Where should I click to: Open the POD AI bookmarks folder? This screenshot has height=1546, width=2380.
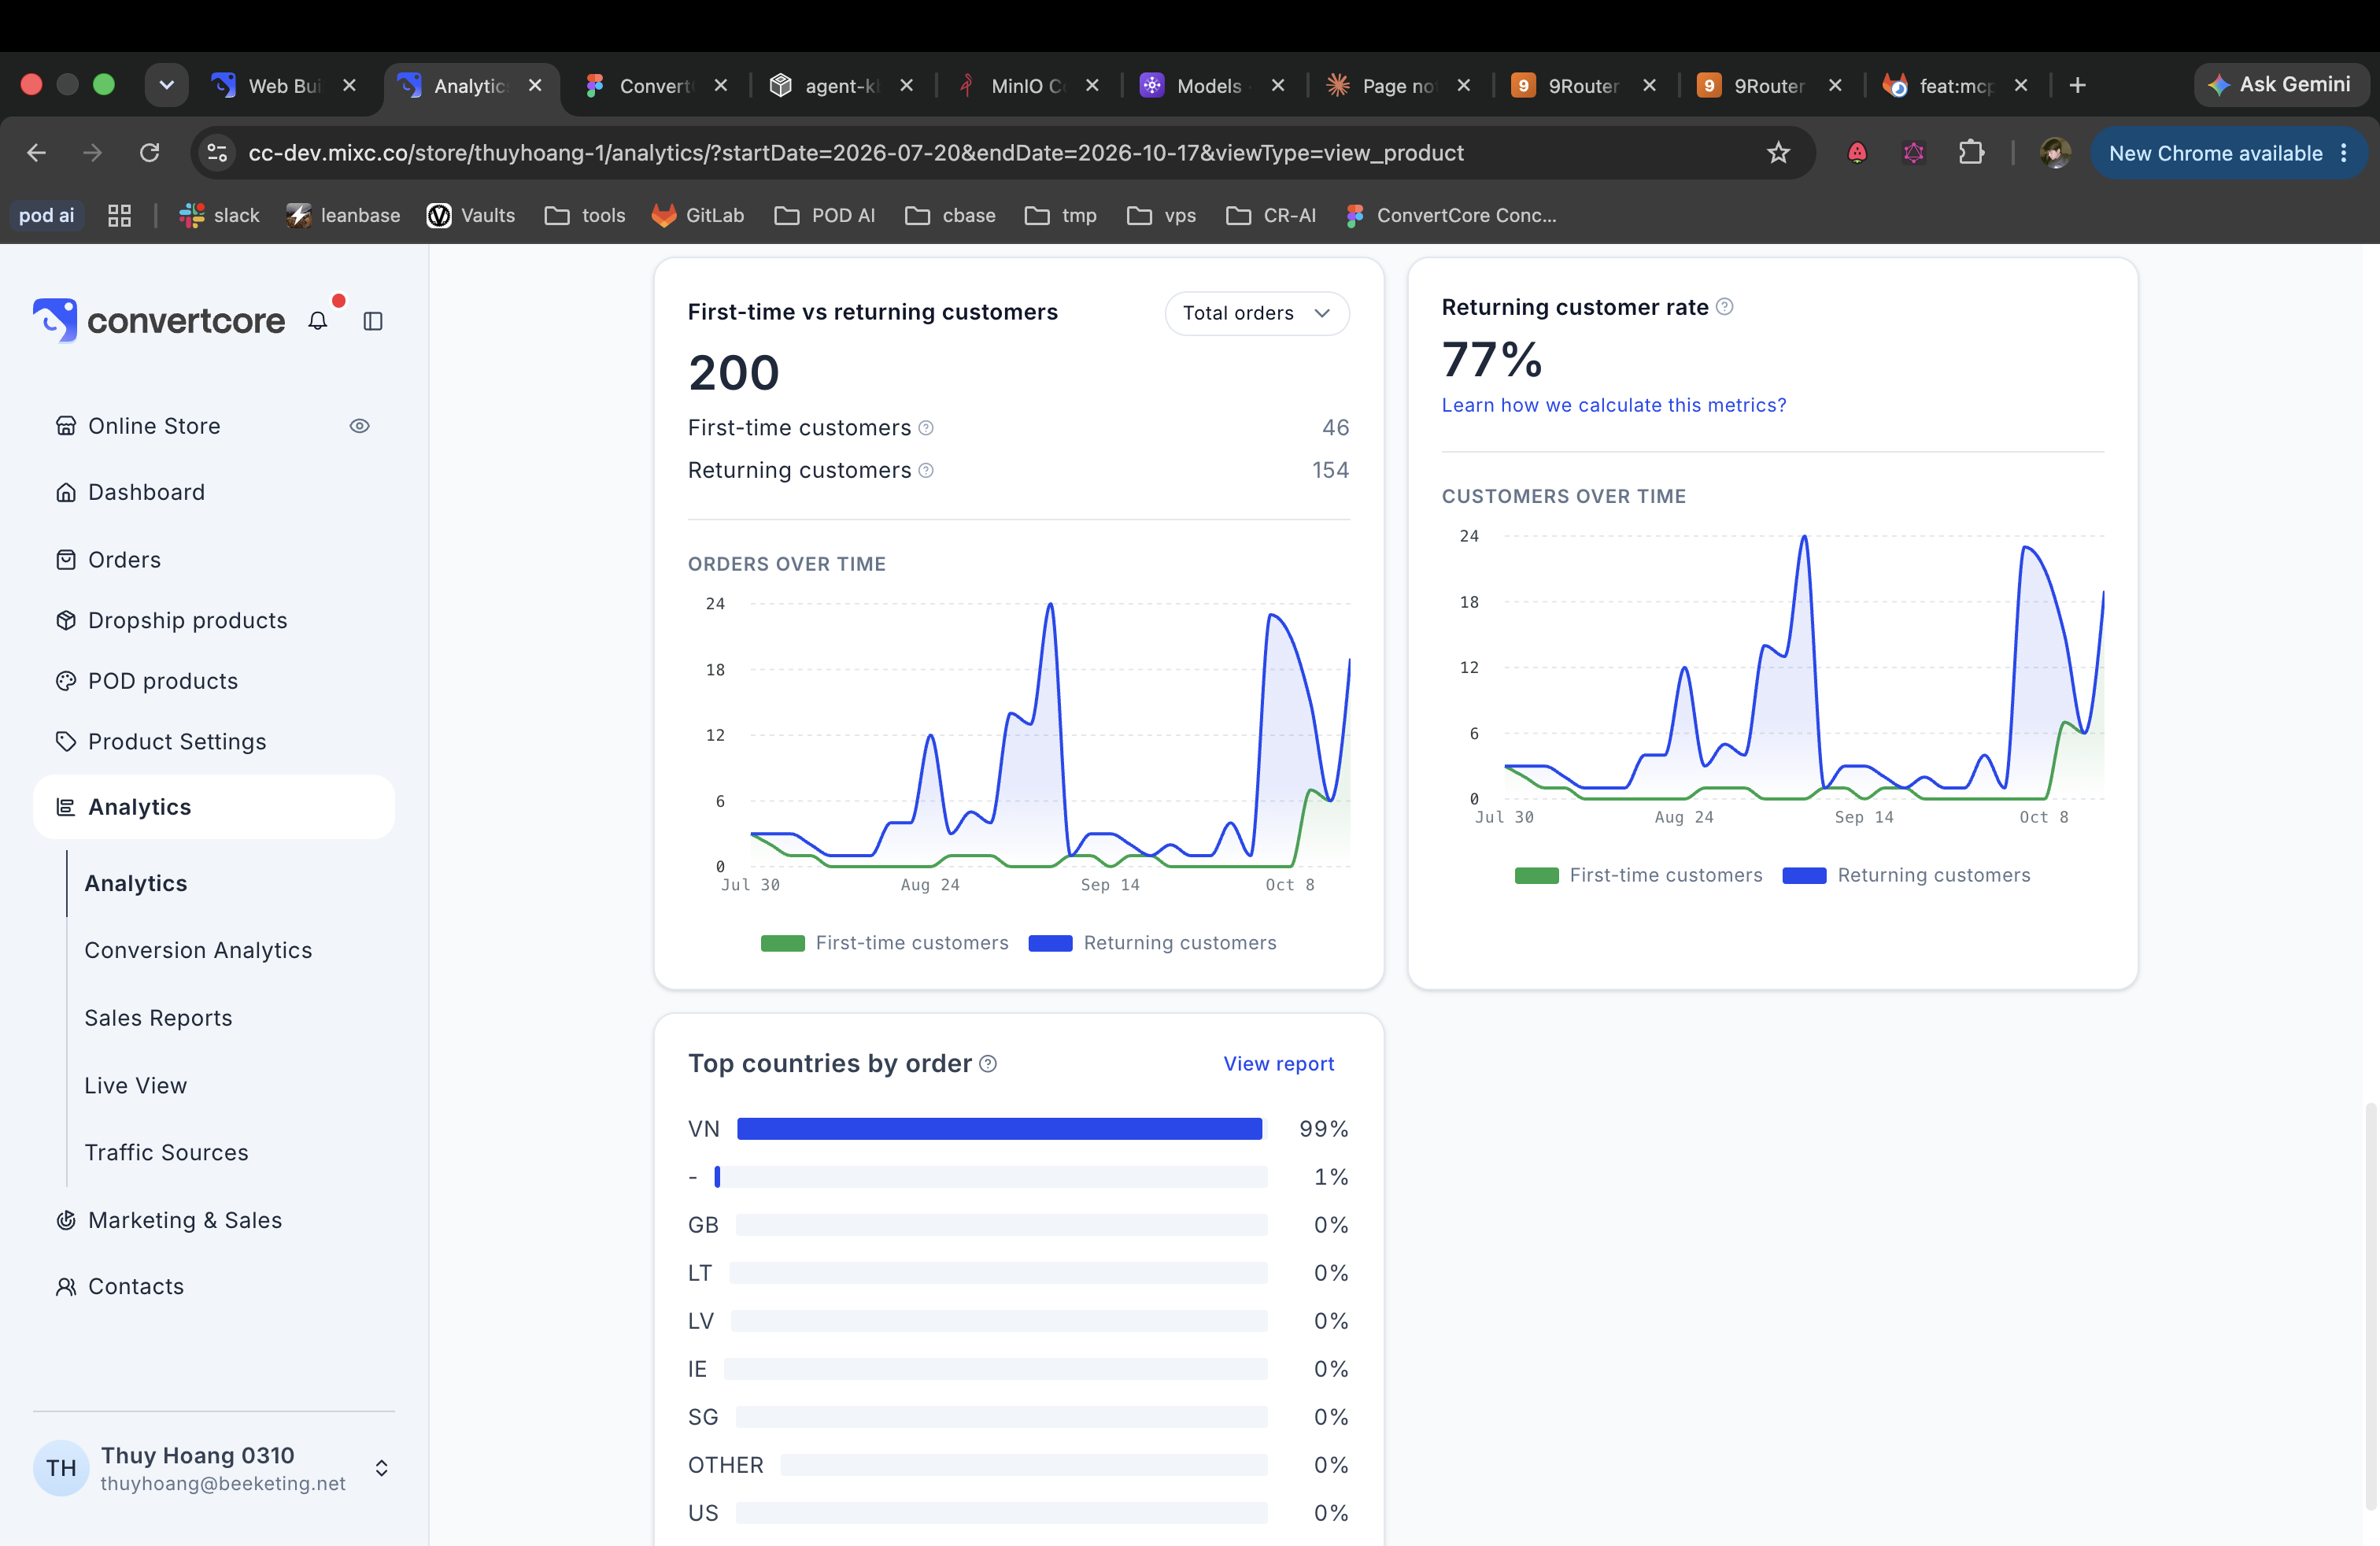pos(825,215)
